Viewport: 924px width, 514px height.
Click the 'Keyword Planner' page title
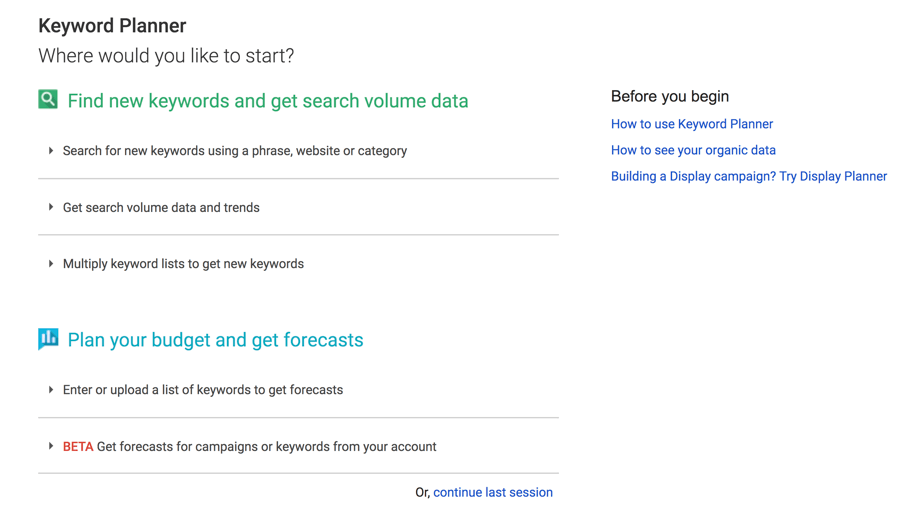112,26
